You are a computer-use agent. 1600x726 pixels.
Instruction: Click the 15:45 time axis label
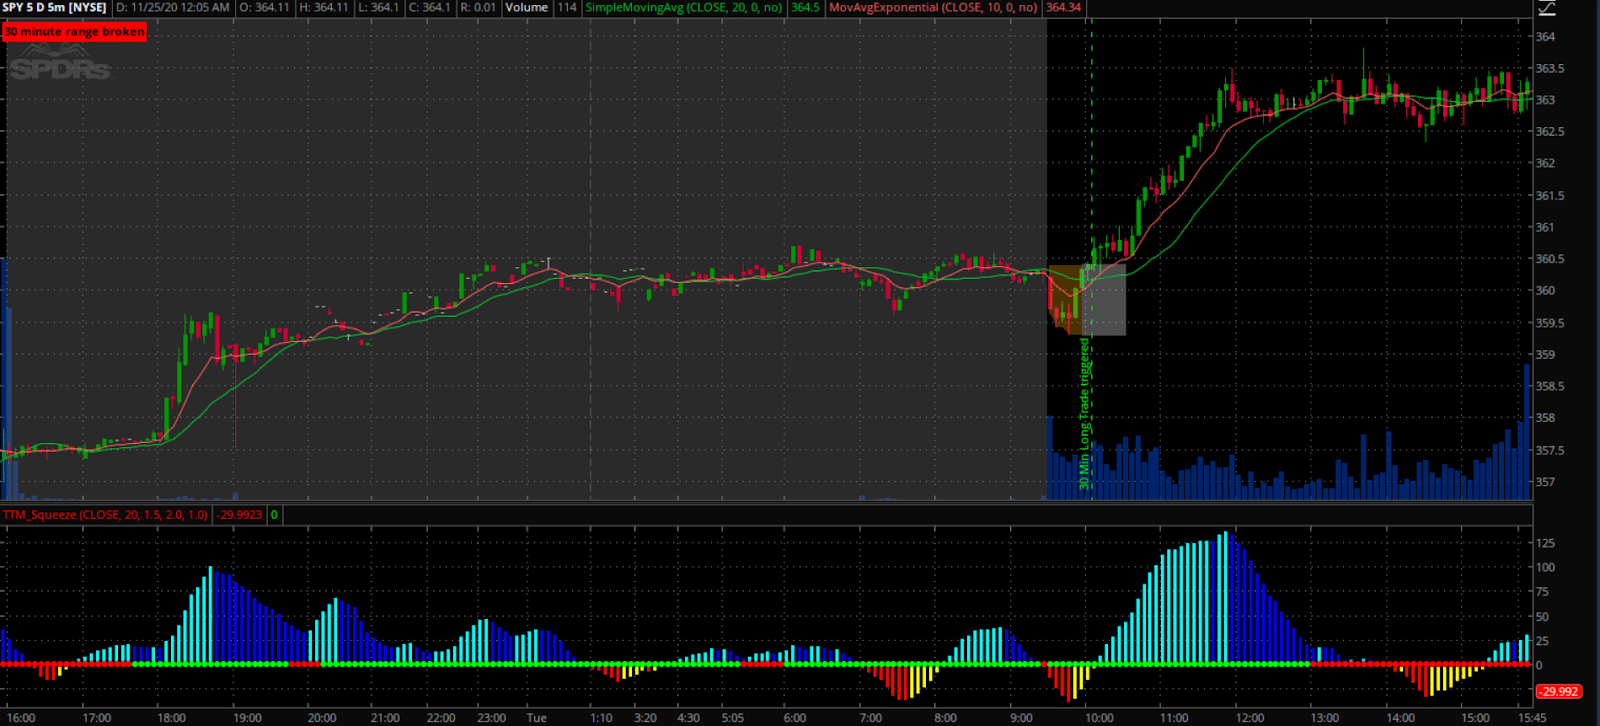[x=1531, y=718]
